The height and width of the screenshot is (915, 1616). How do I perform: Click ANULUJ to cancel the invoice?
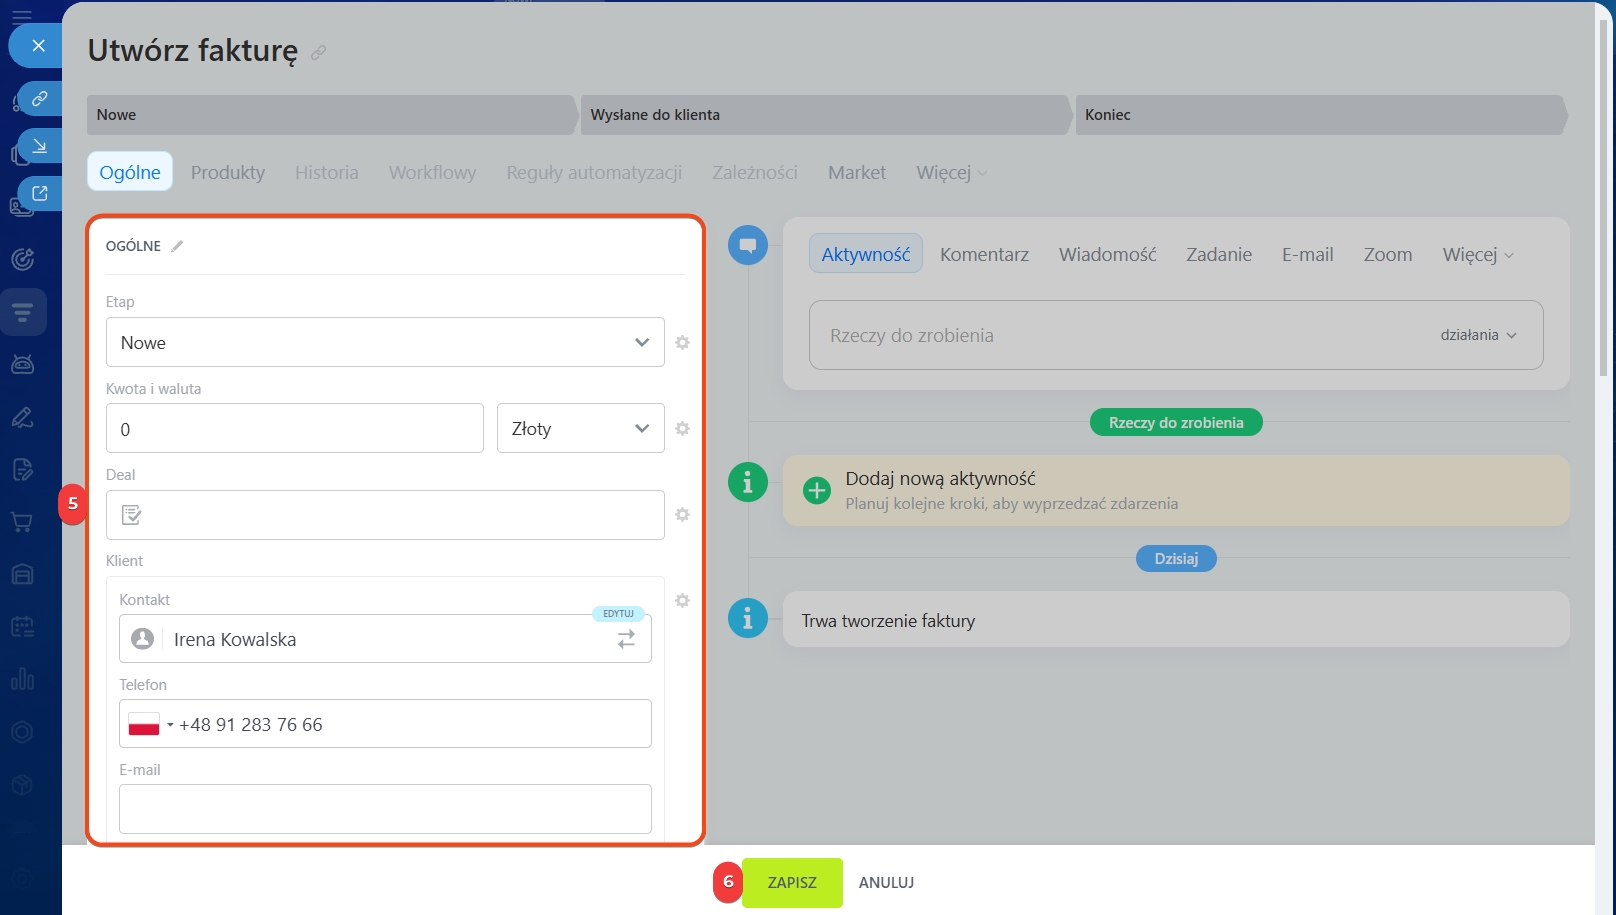click(x=886, y=883)
